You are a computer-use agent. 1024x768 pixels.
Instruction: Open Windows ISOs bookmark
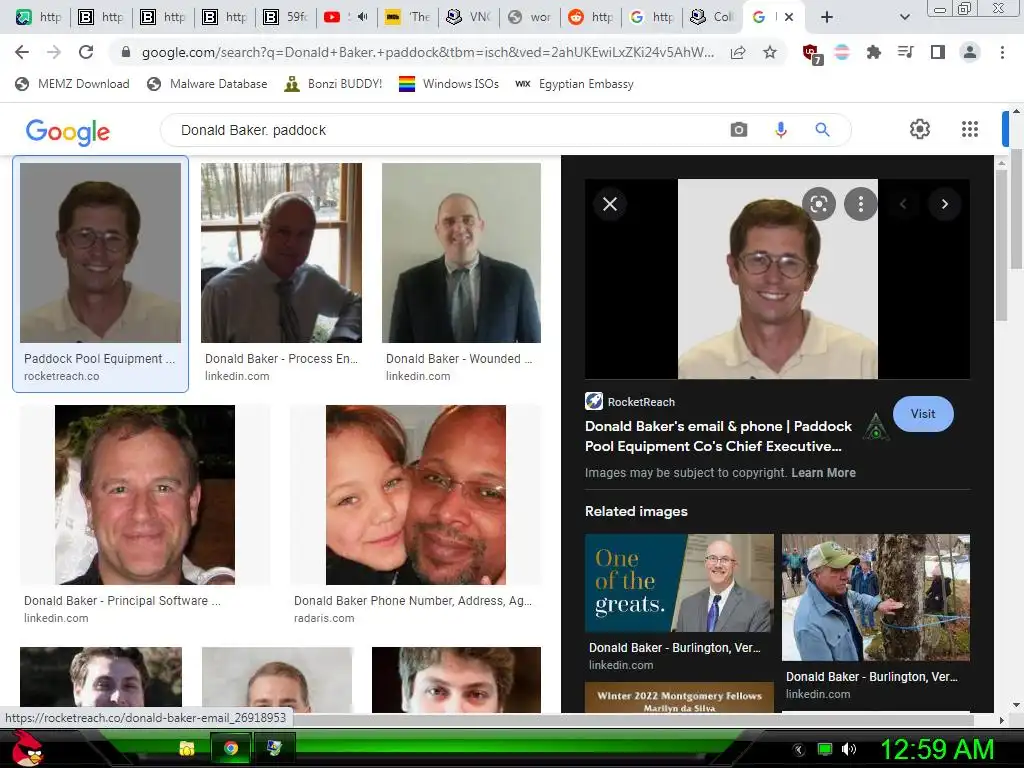[449, 84]
